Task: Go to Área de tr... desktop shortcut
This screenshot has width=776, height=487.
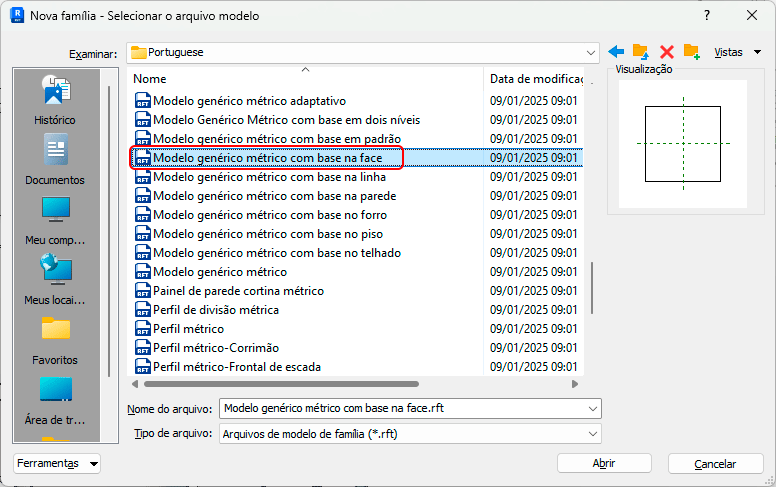Action: pyautogui.click(x=55, y=400)
